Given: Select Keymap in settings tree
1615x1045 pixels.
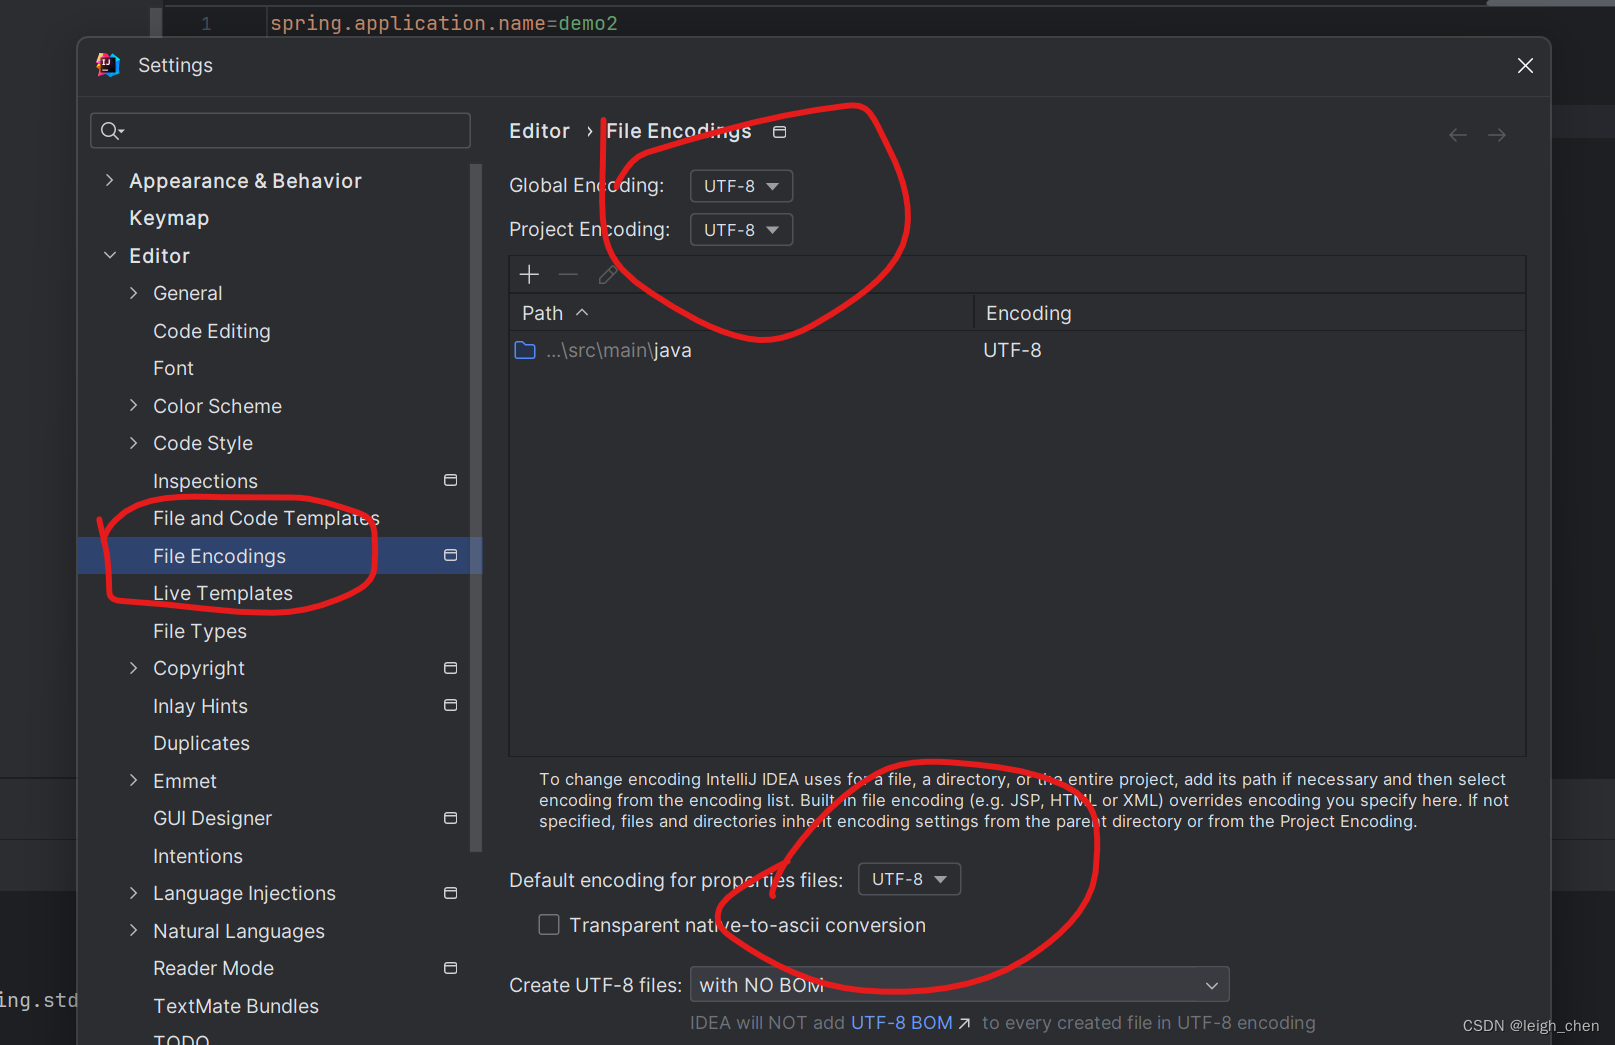Looking at the screenshot, I should [x=169, y=218].
